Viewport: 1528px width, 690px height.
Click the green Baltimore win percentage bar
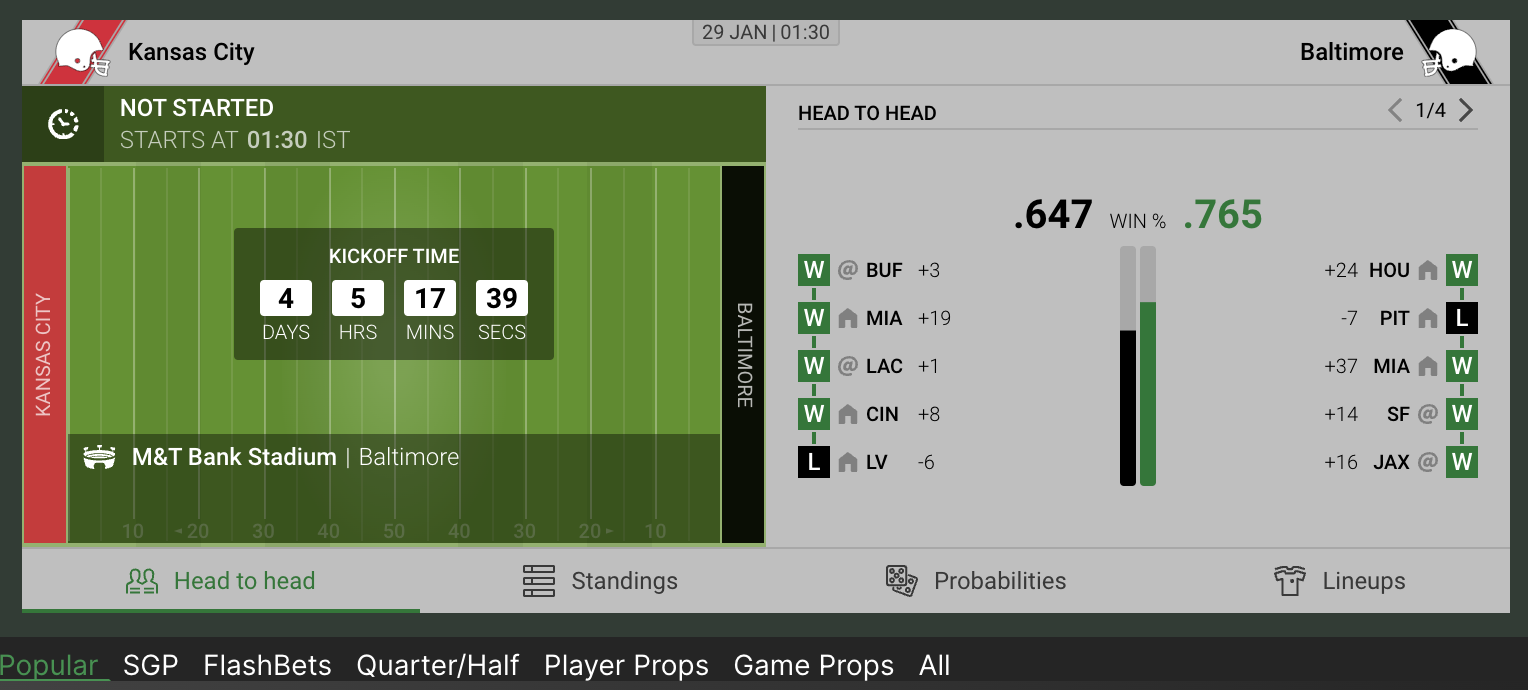click(1148, 393)
